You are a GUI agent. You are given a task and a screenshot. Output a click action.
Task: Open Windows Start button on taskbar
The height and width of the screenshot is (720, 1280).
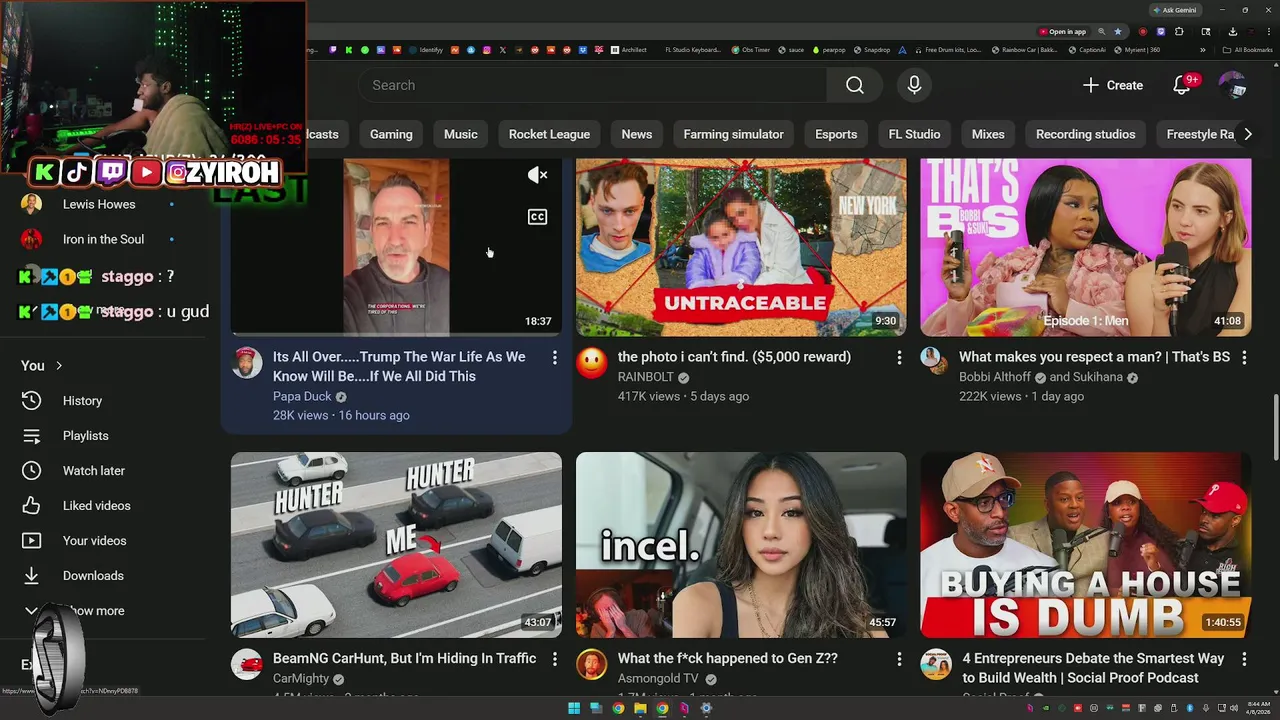[574, 708]
